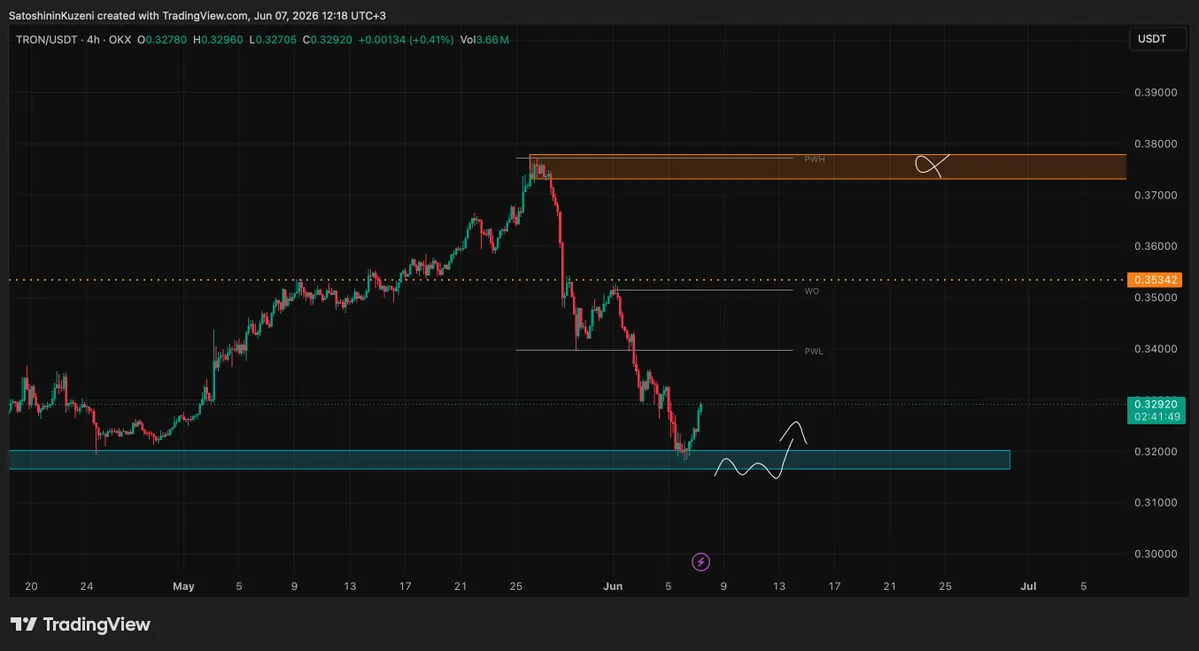Click the 25 date label under May
The width and height of the screenshot is (1199, 651).
pyautogui.click(x=516, y=586)
